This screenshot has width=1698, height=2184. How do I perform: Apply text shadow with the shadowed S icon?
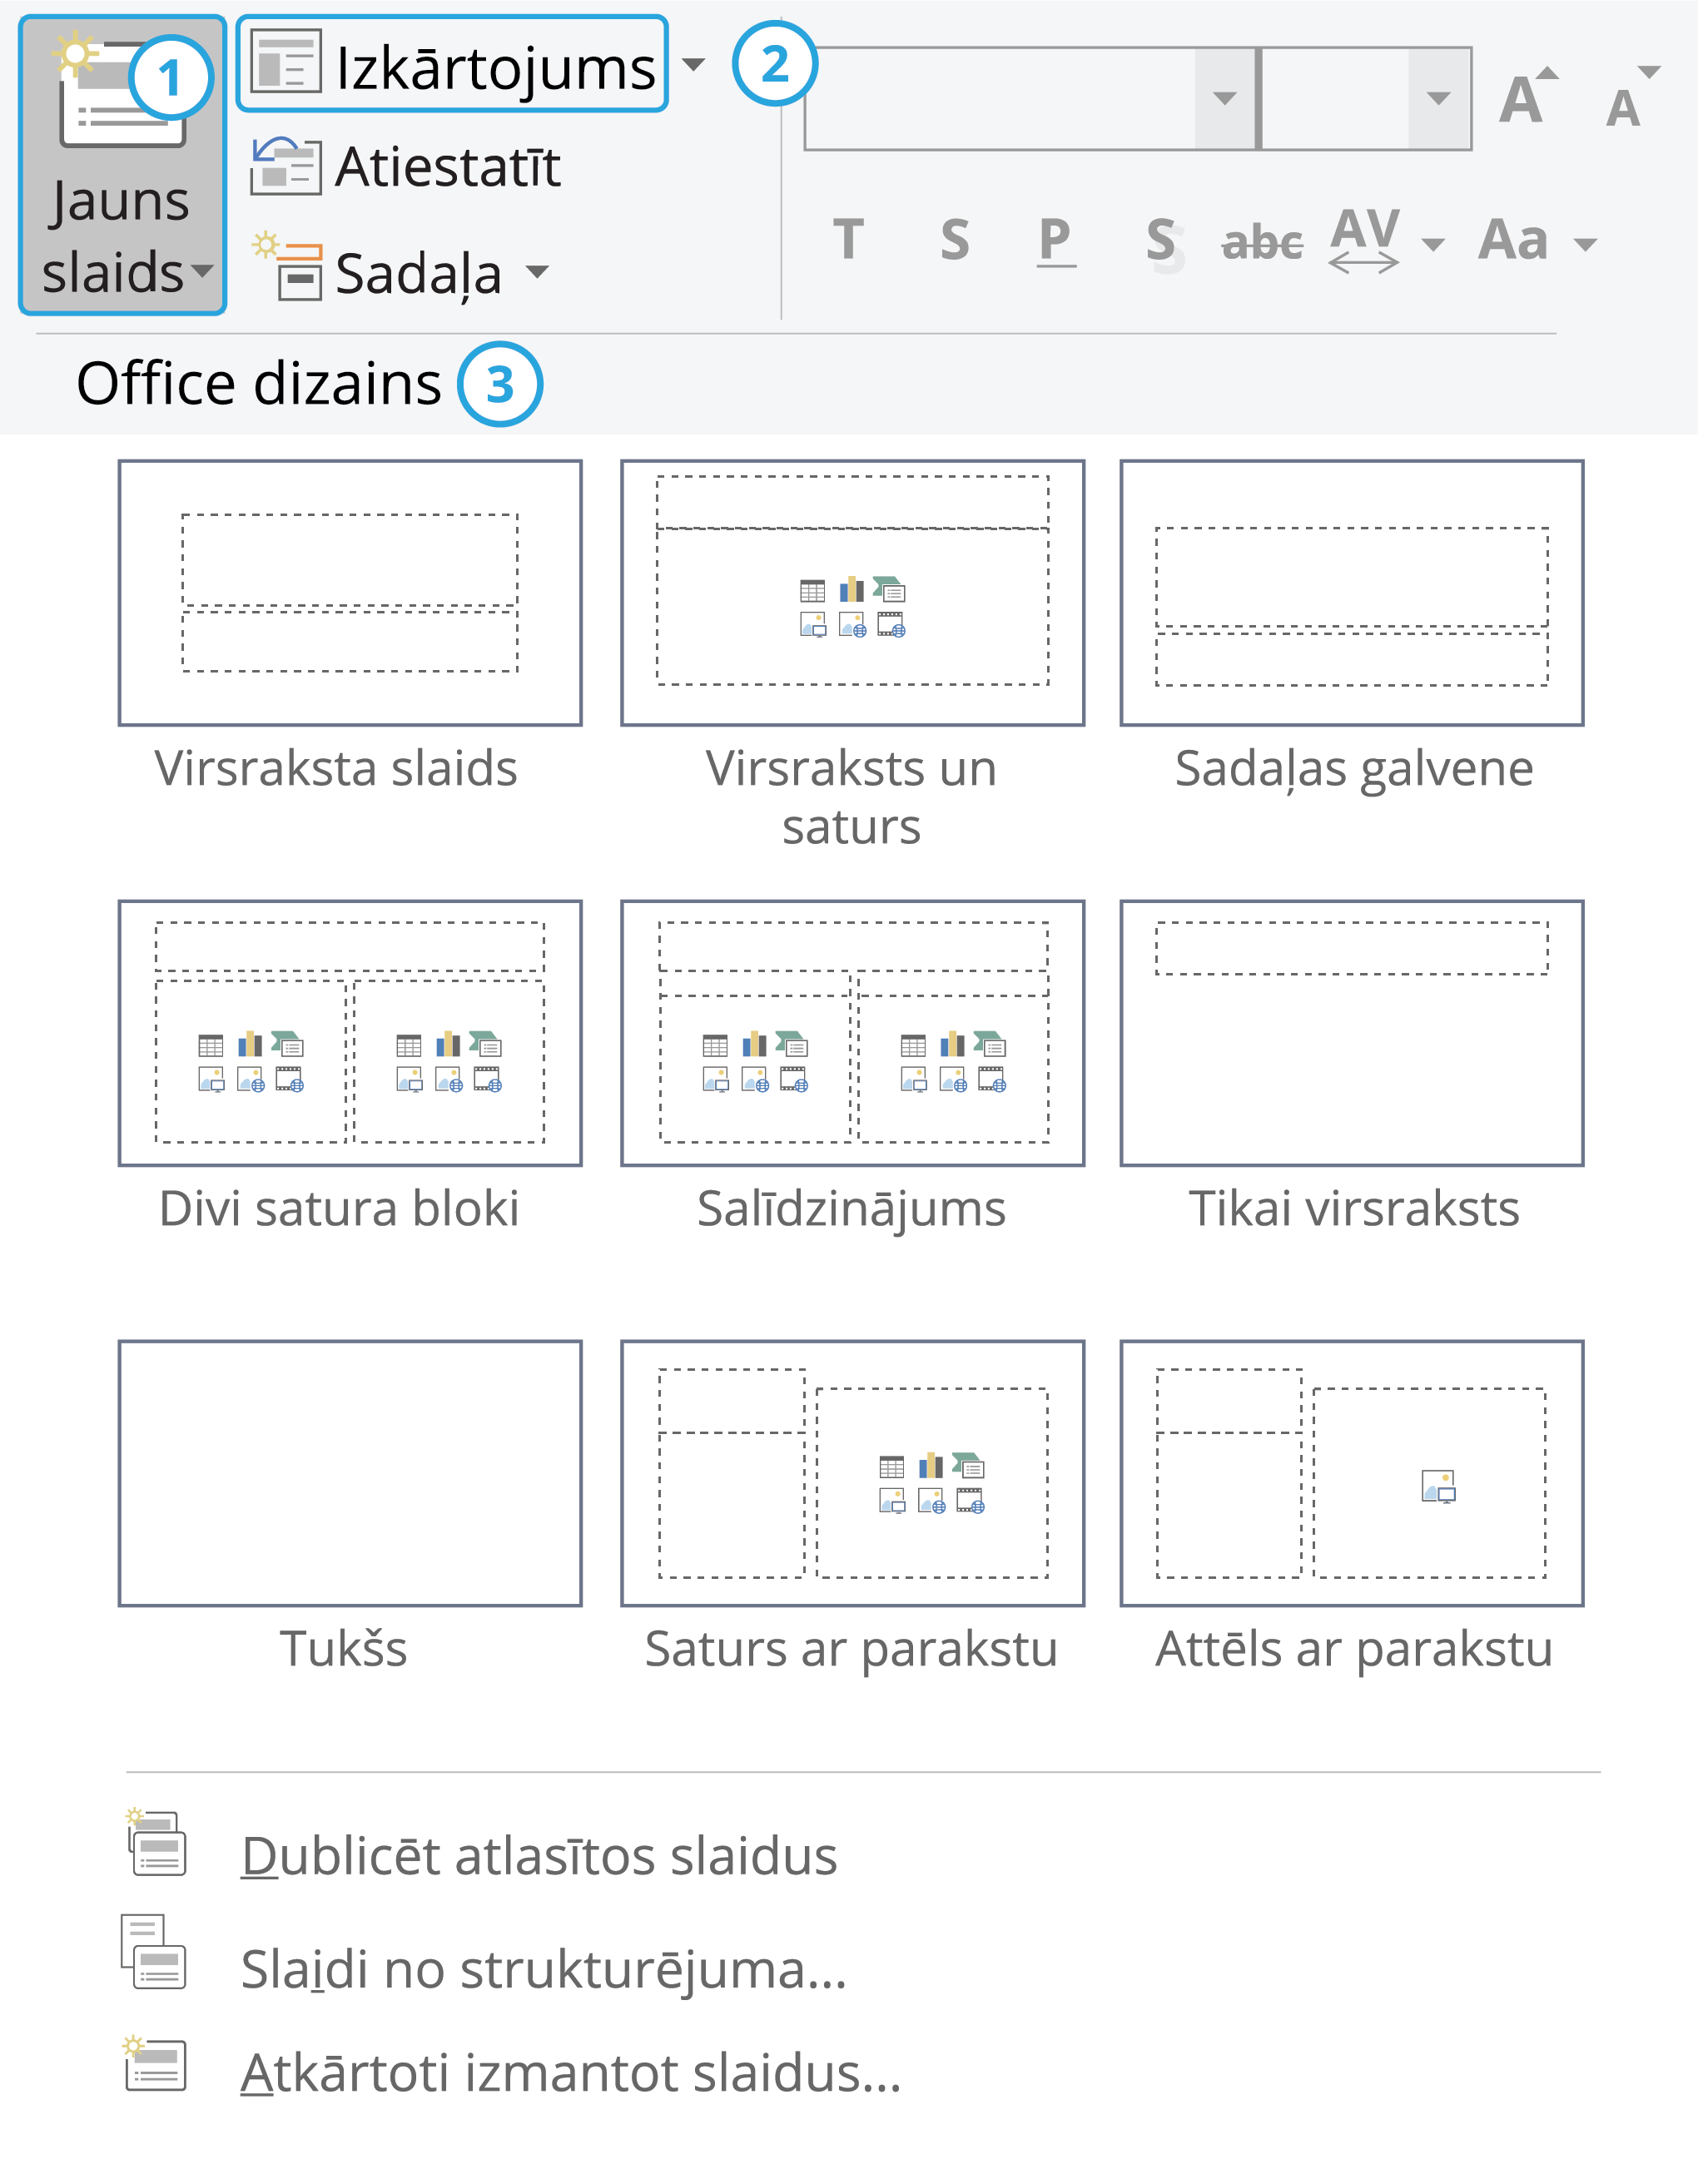[x=1160, y=240]
